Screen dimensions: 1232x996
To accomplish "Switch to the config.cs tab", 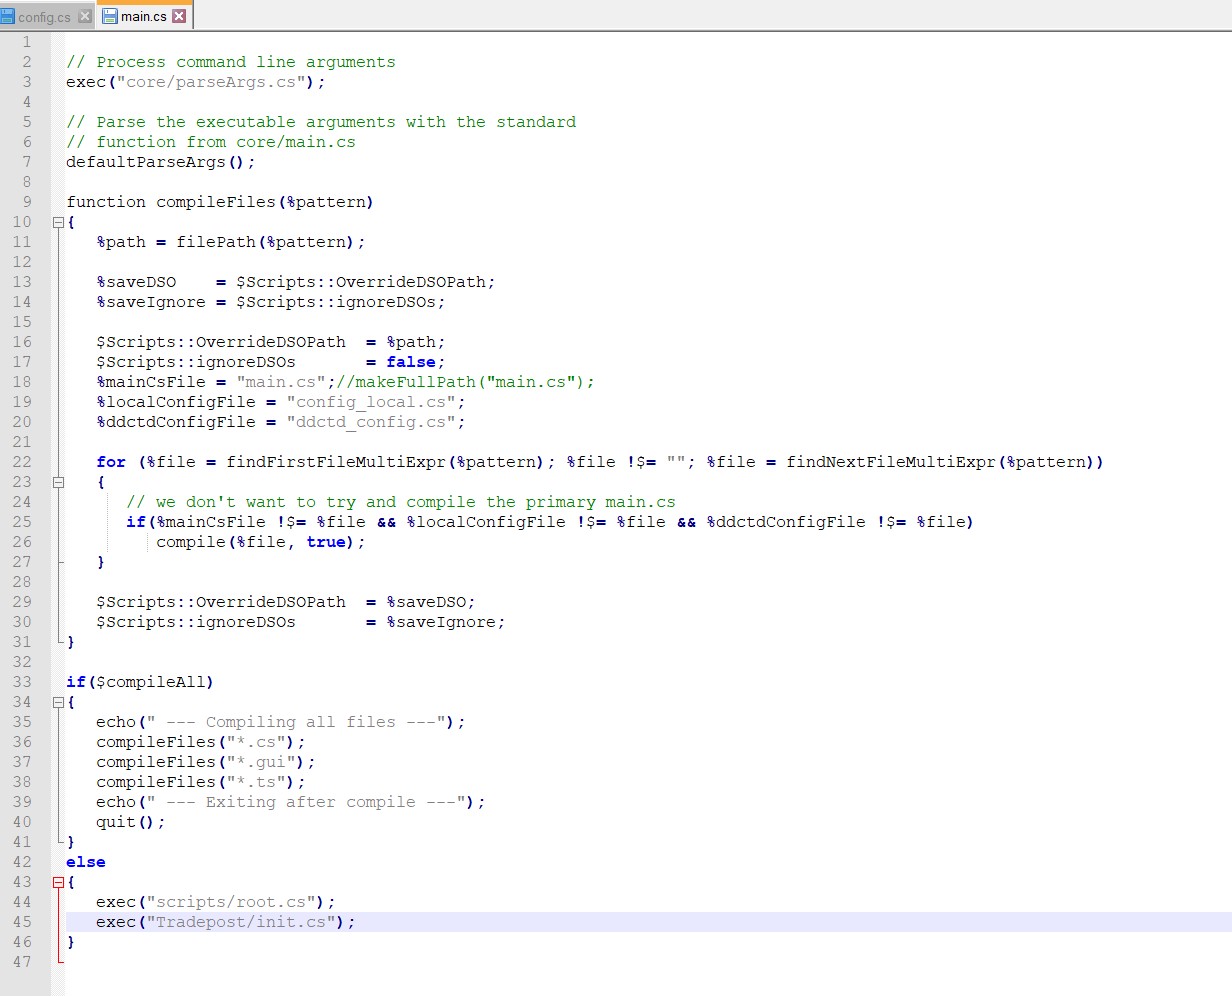I will (x=44, y=17).
